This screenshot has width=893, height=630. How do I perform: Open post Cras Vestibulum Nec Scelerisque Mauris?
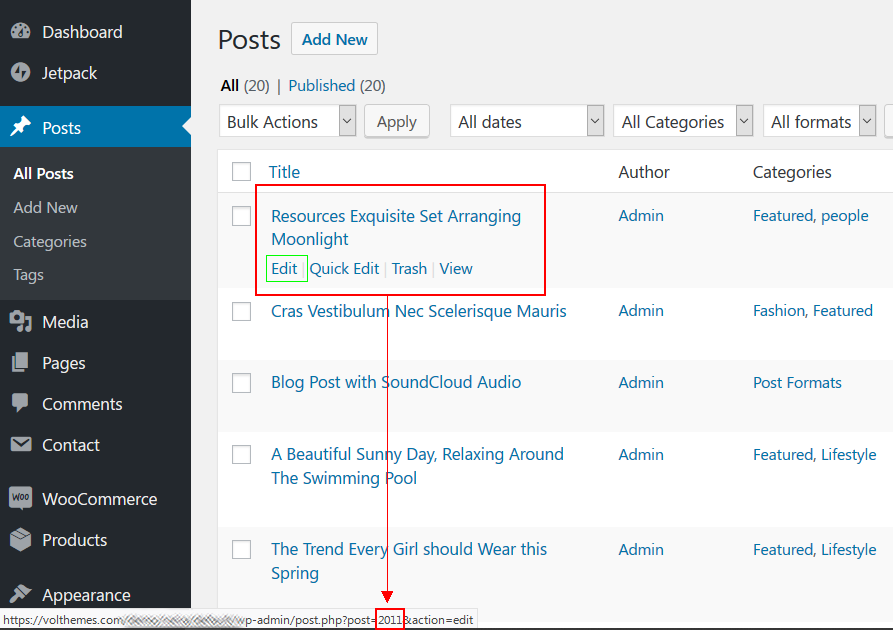pos(419,311)
